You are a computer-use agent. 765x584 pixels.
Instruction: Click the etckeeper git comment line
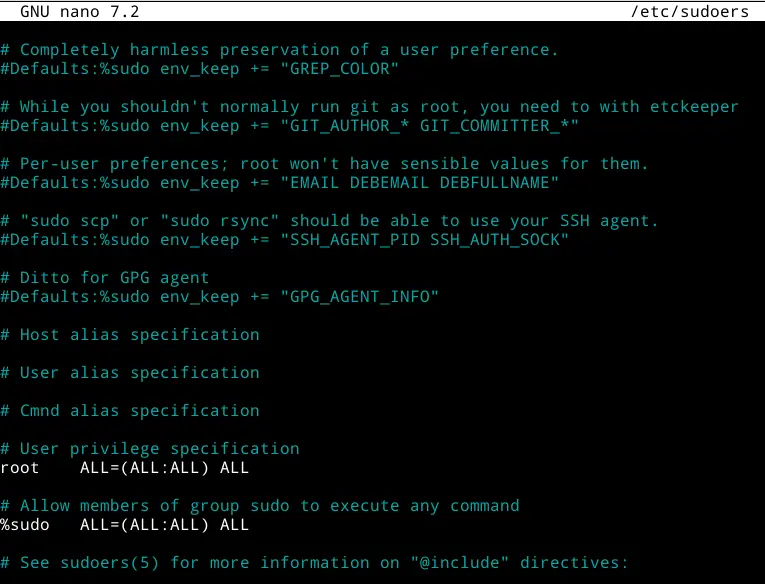(x=369, y=107)
